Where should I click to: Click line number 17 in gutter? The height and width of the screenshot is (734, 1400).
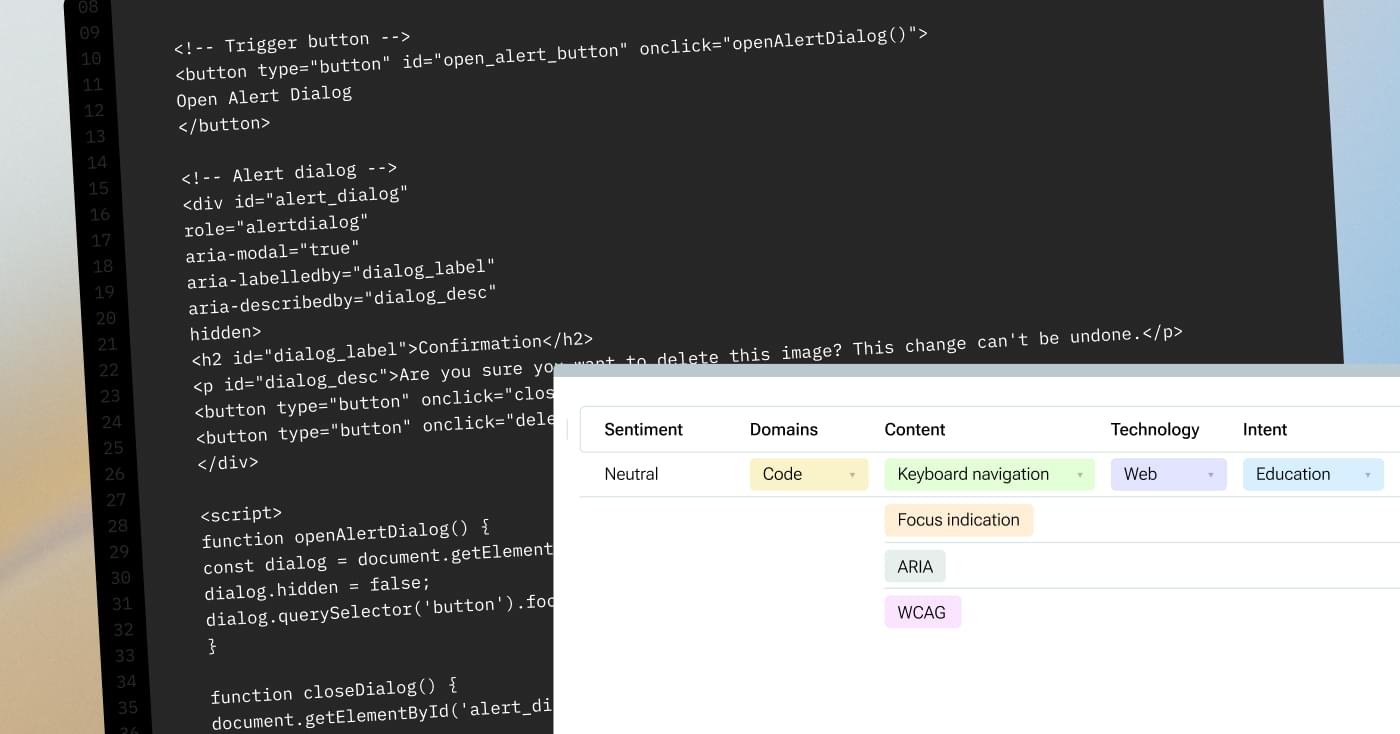101,240
